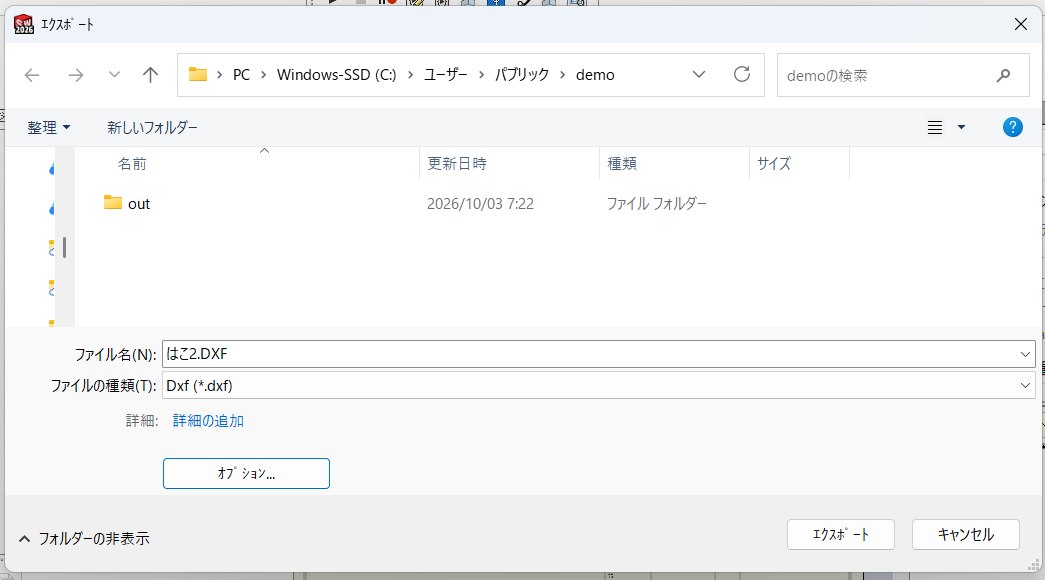Open recent locations chevron next to arrows

(114, 75)
